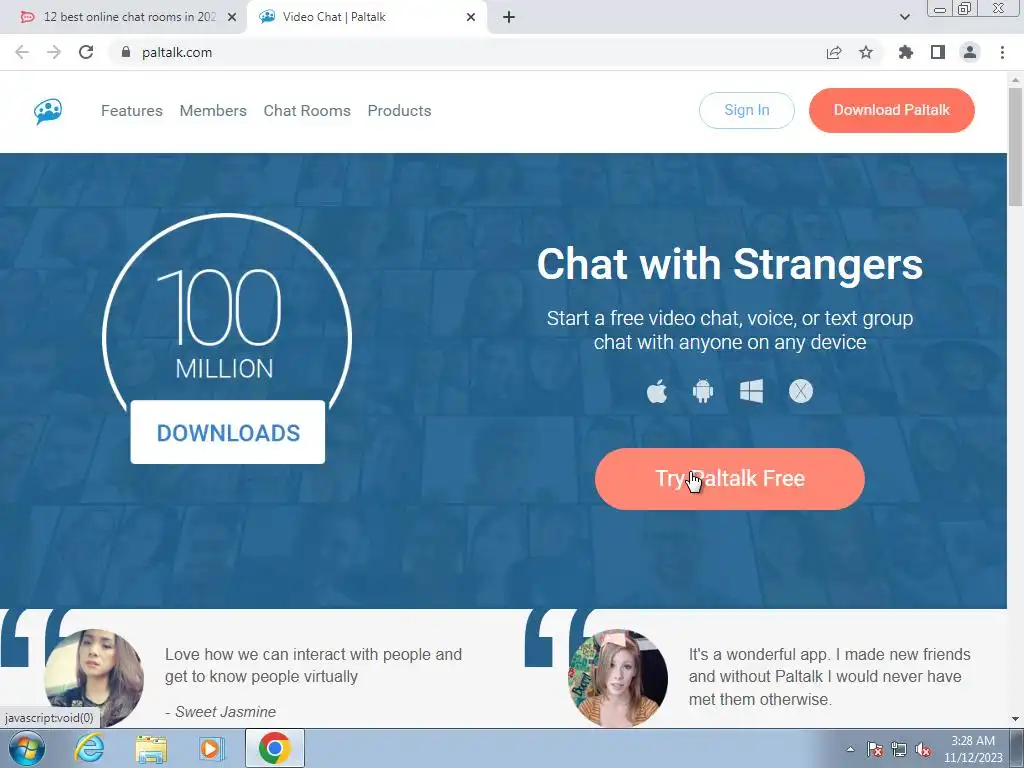Click the Chat with Strangers heading
Viewport: 1024px width, 768px height.
pos(729,264)
